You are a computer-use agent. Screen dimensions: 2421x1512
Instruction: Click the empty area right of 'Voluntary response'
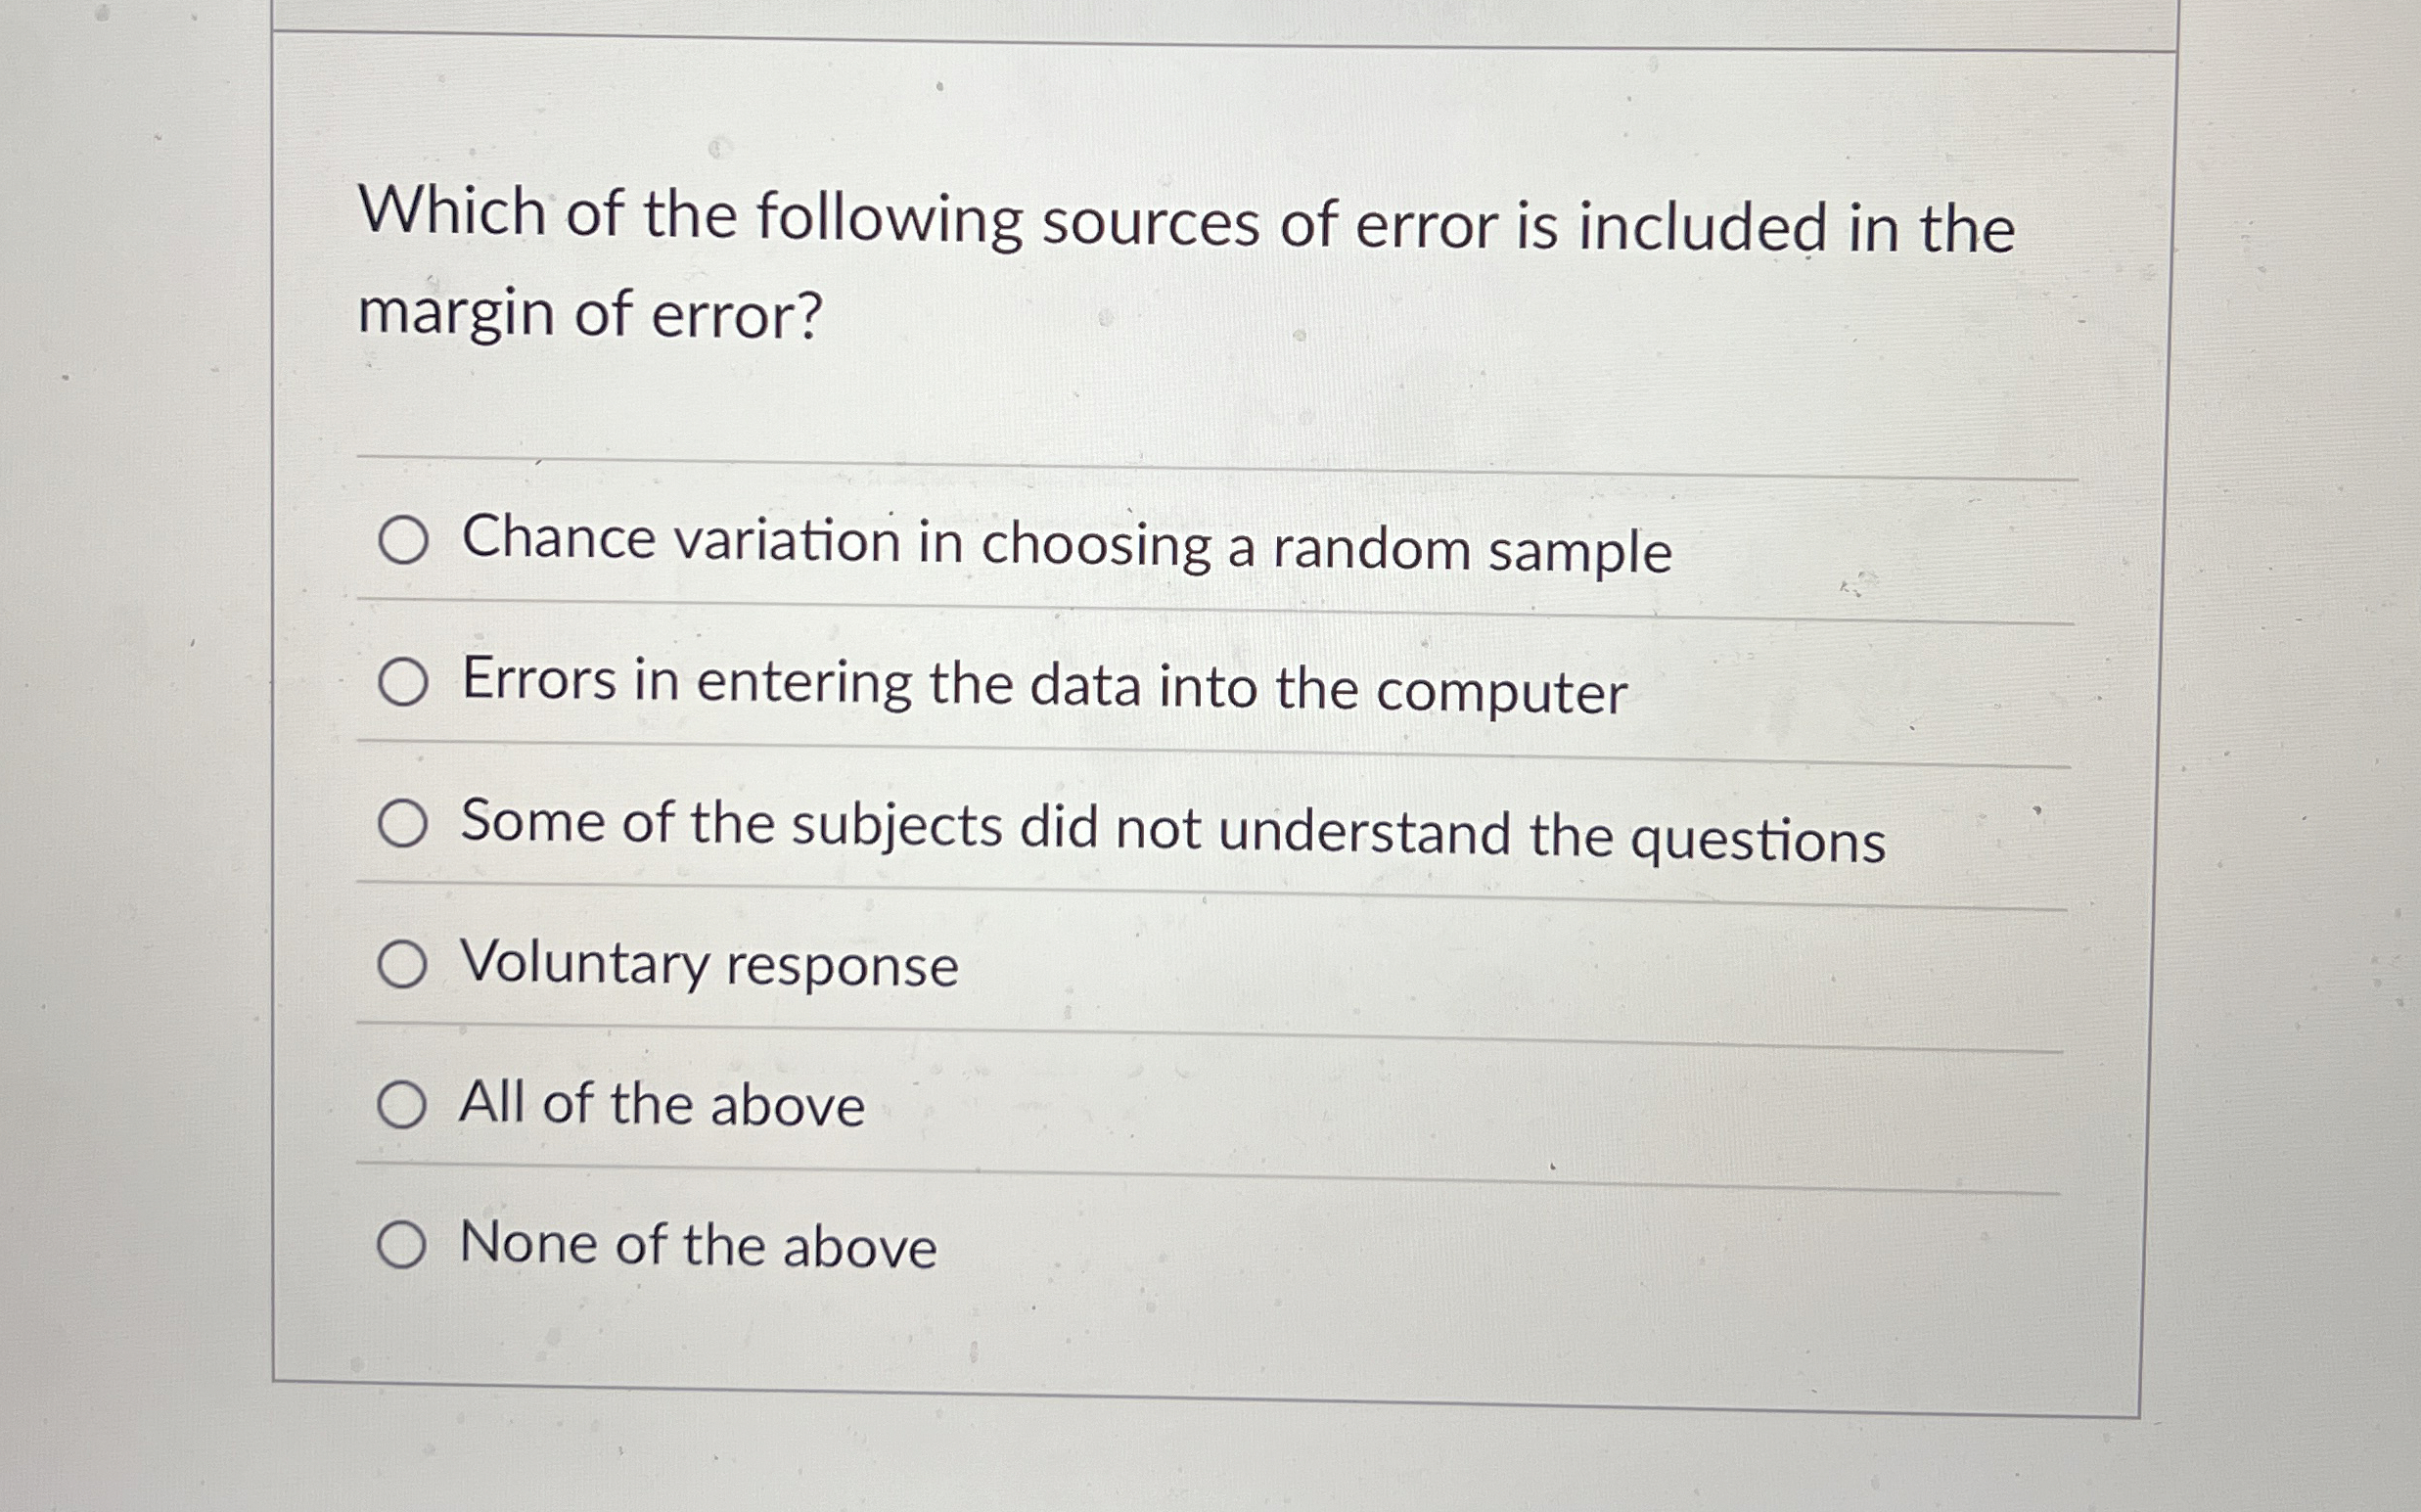[x=1500, y=965]
